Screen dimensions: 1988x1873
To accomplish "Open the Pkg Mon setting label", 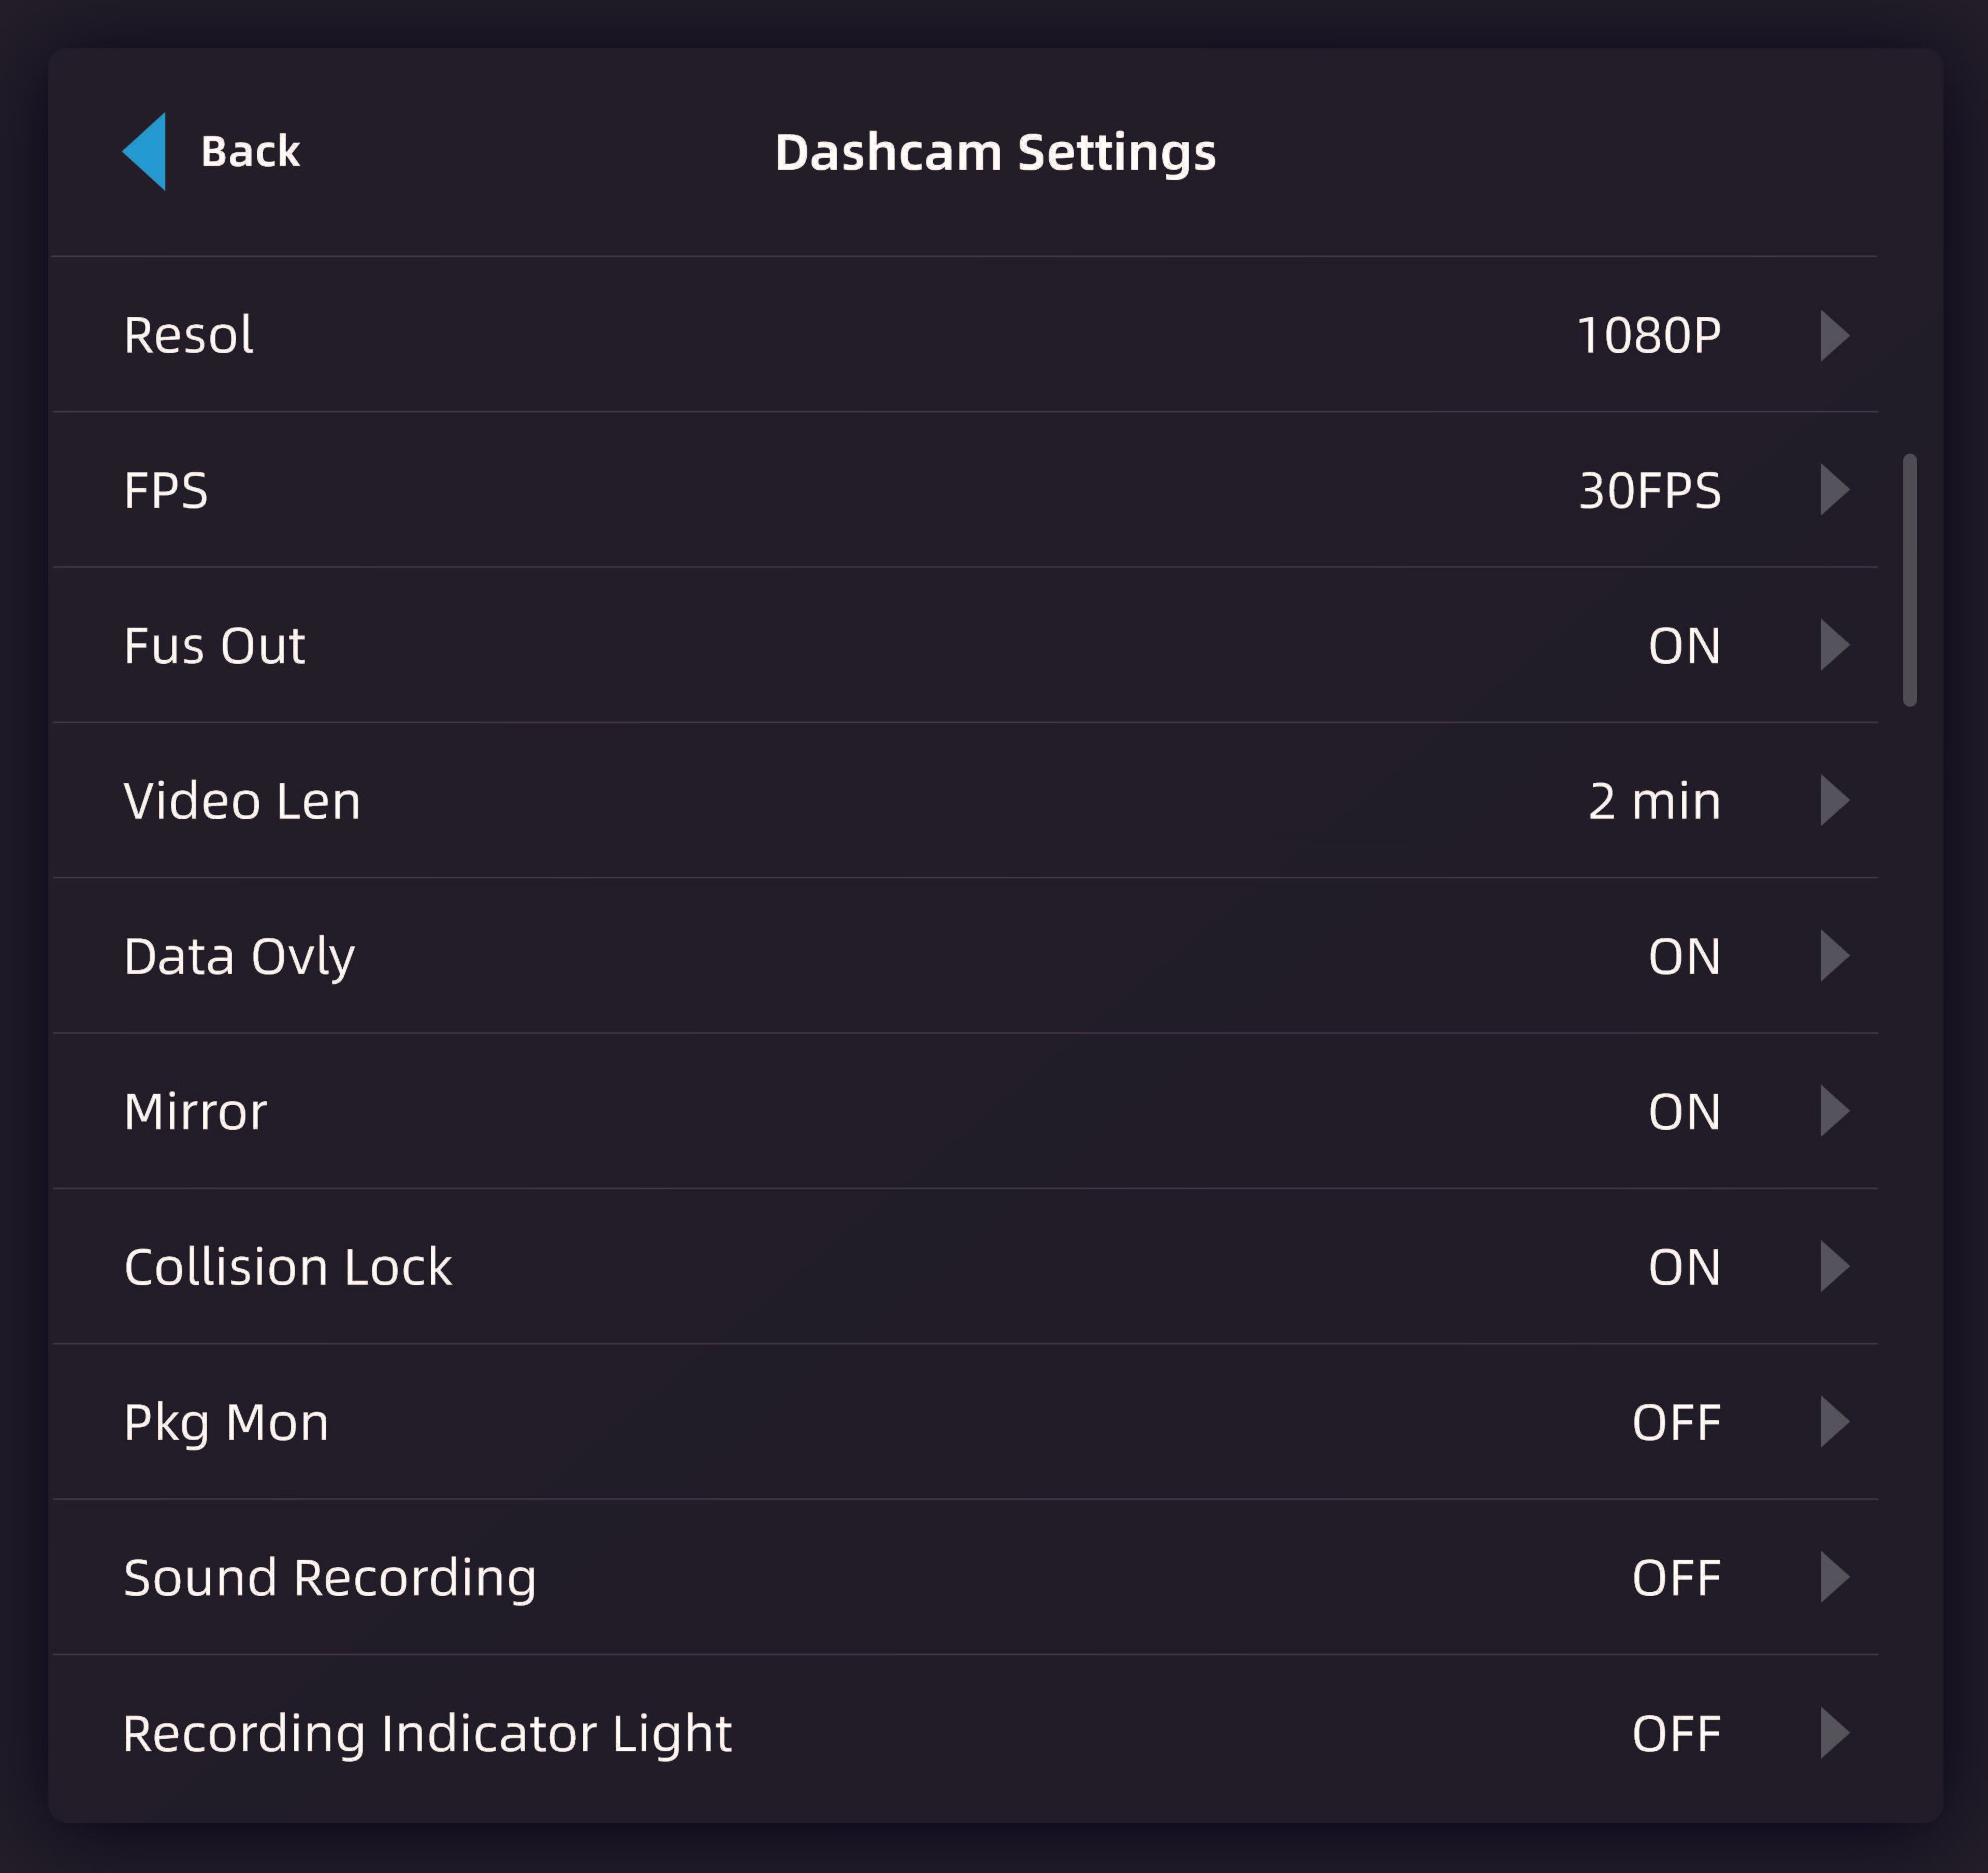I will point(226,1423).
